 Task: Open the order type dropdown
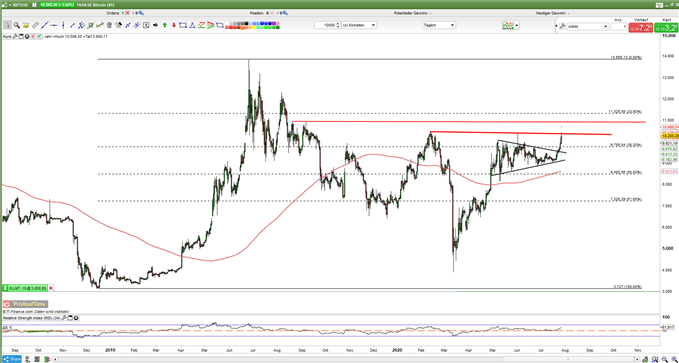coord(588,26)
